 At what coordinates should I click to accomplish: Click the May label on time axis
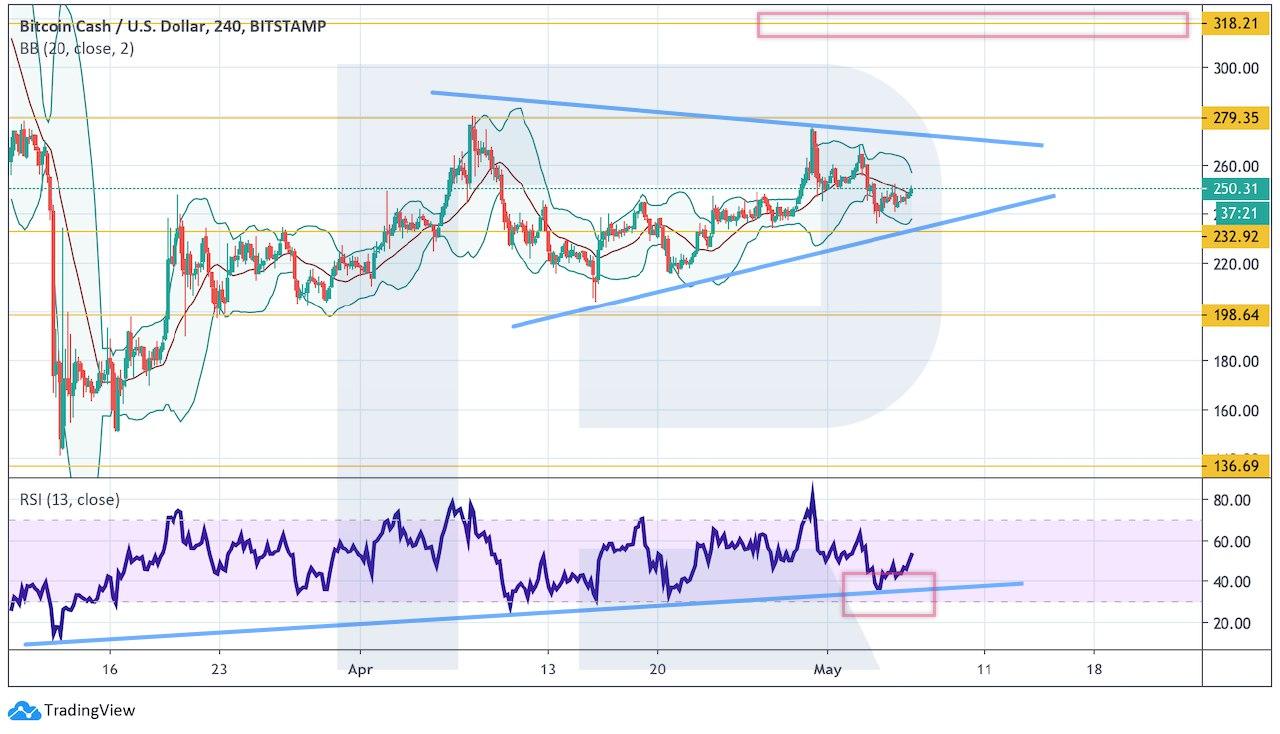(829, 669)
